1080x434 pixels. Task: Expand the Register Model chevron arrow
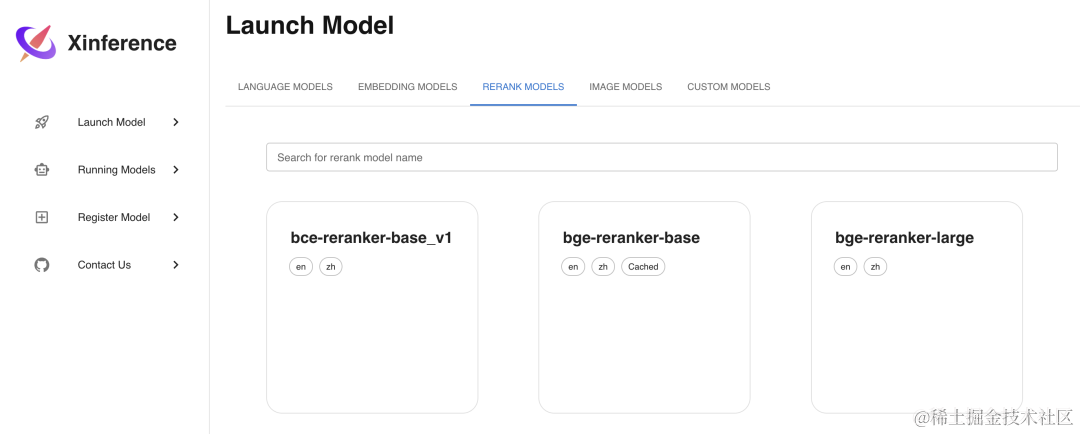(x=176, y=217)
